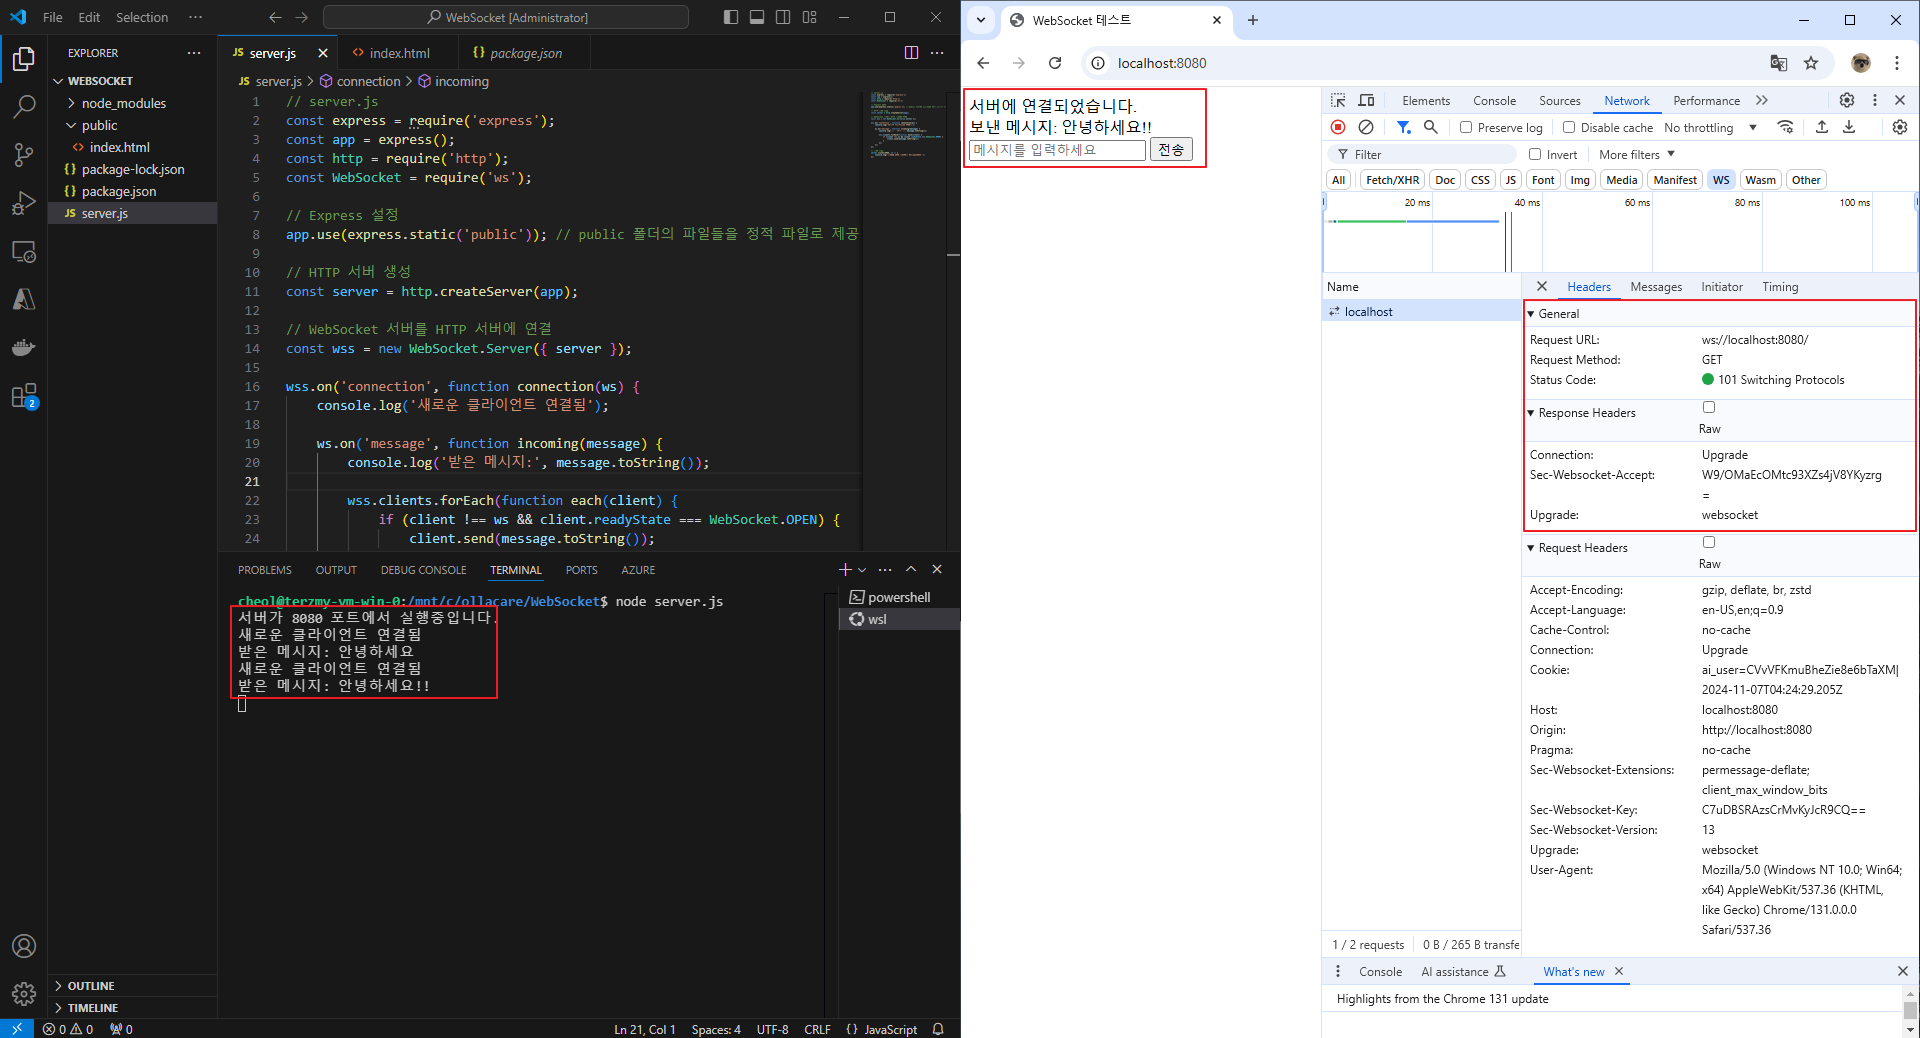Click the import HAR file icon

pyautogui.click(x=1822, y=127)
